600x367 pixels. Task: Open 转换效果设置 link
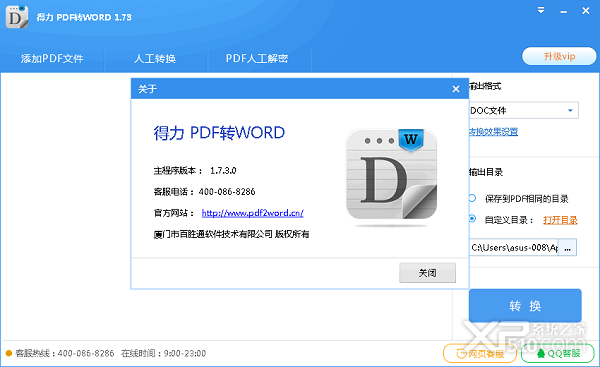494,132
